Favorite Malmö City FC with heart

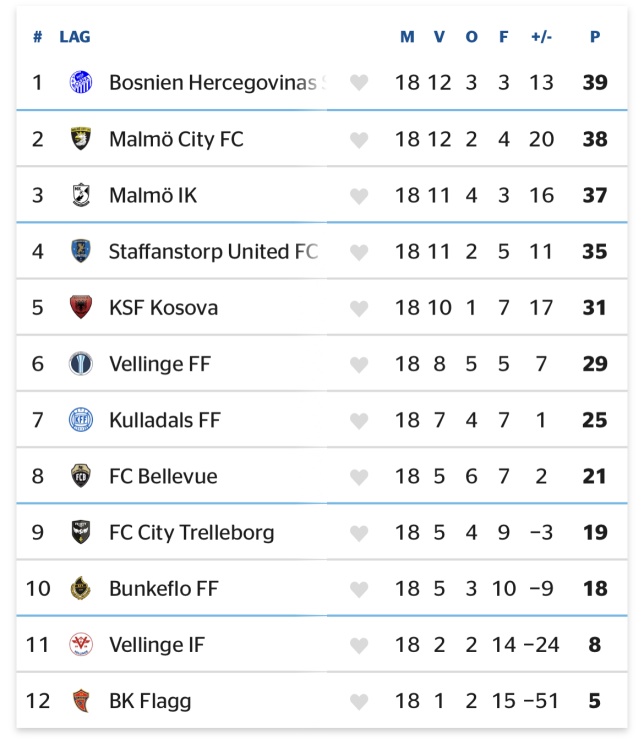tap(359, 140)
